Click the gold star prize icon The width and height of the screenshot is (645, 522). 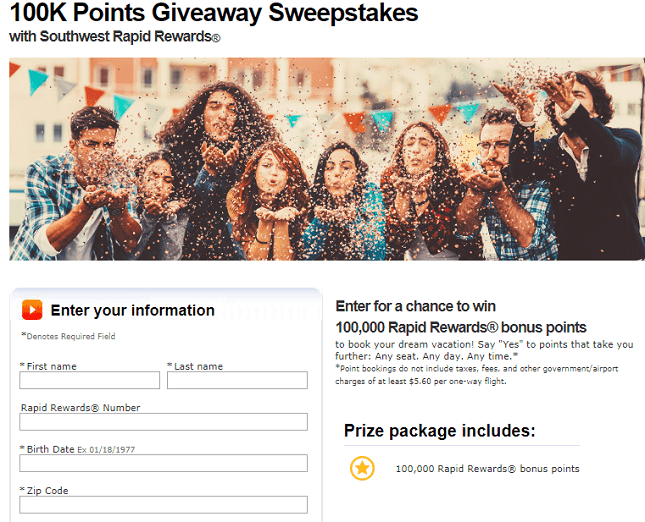click(x=362, y=468)
